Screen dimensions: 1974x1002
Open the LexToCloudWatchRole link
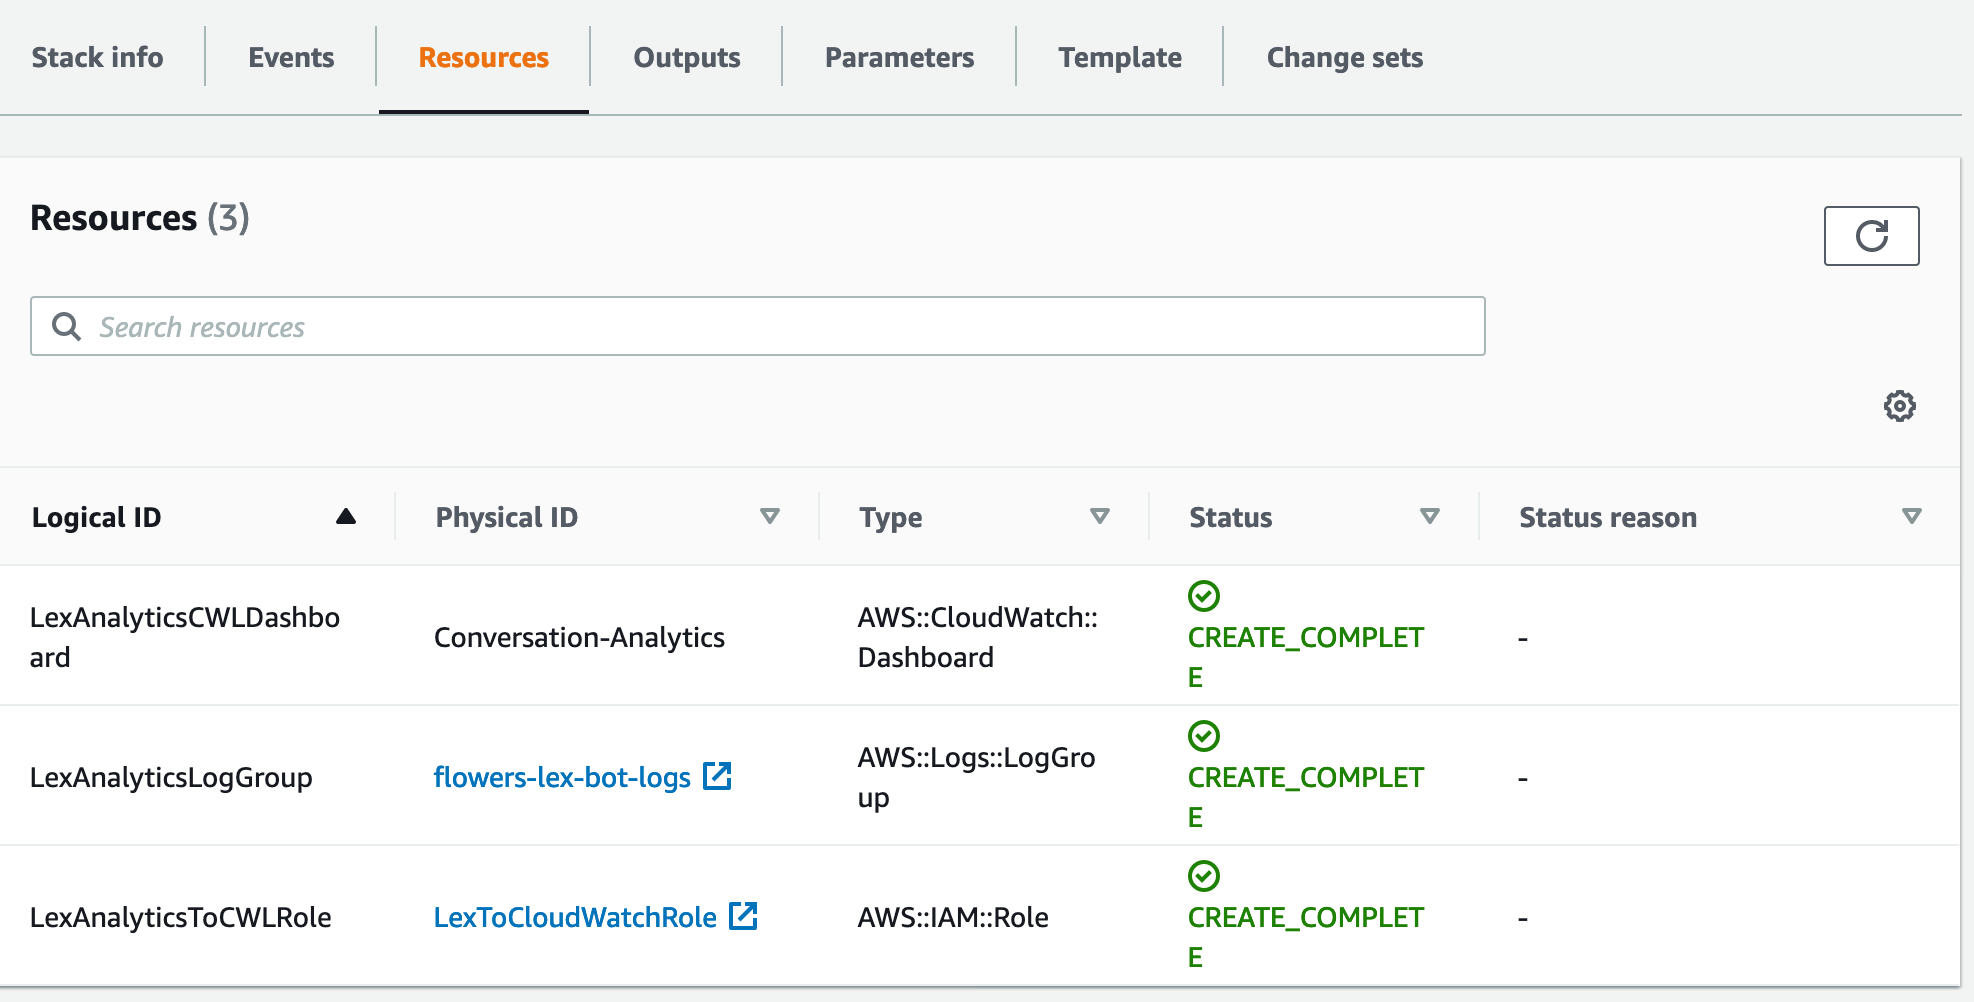[x=574, y=917]
